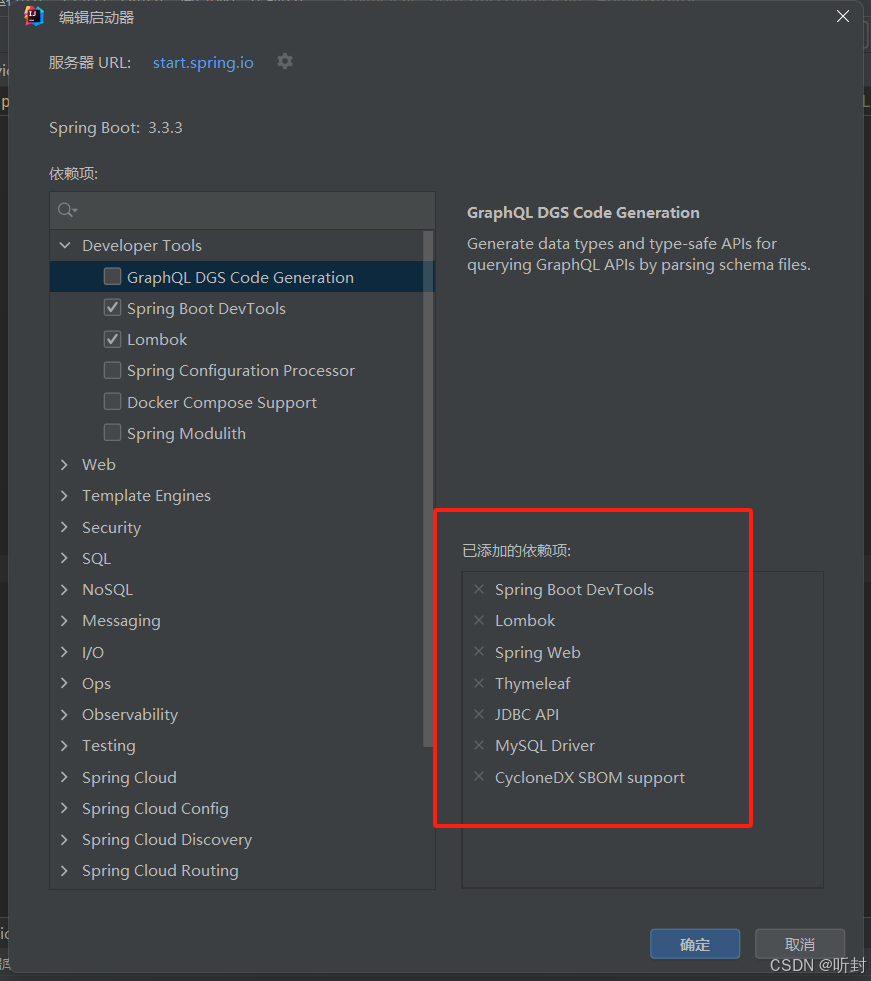Image resolution: width=871 pixels, height=981 pixels.
Task: Expand Spring Cloud Routing category
Action: [64, 871]
